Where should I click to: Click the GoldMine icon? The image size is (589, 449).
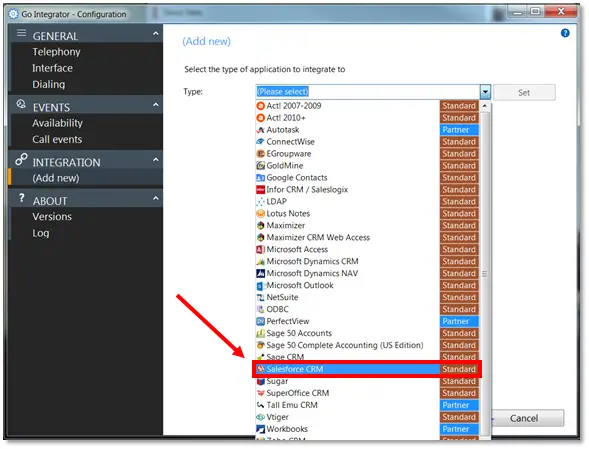tap(260, 166)
